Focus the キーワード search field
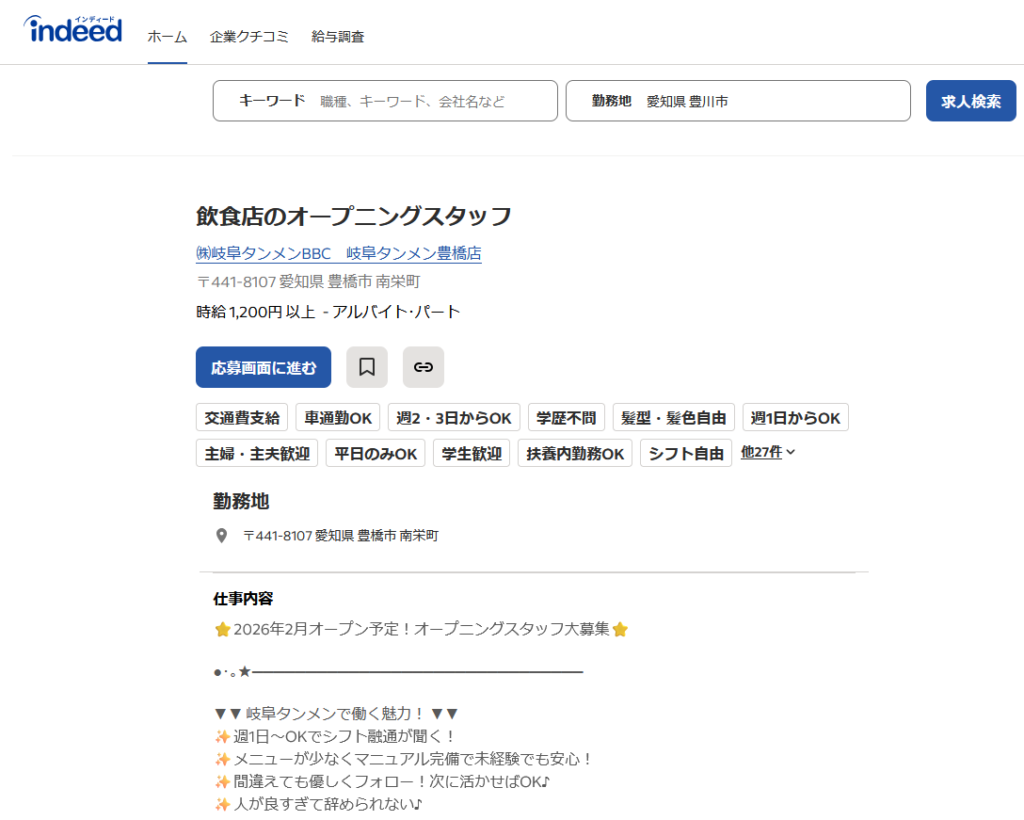1024x820 pixels. pos(385,101)
